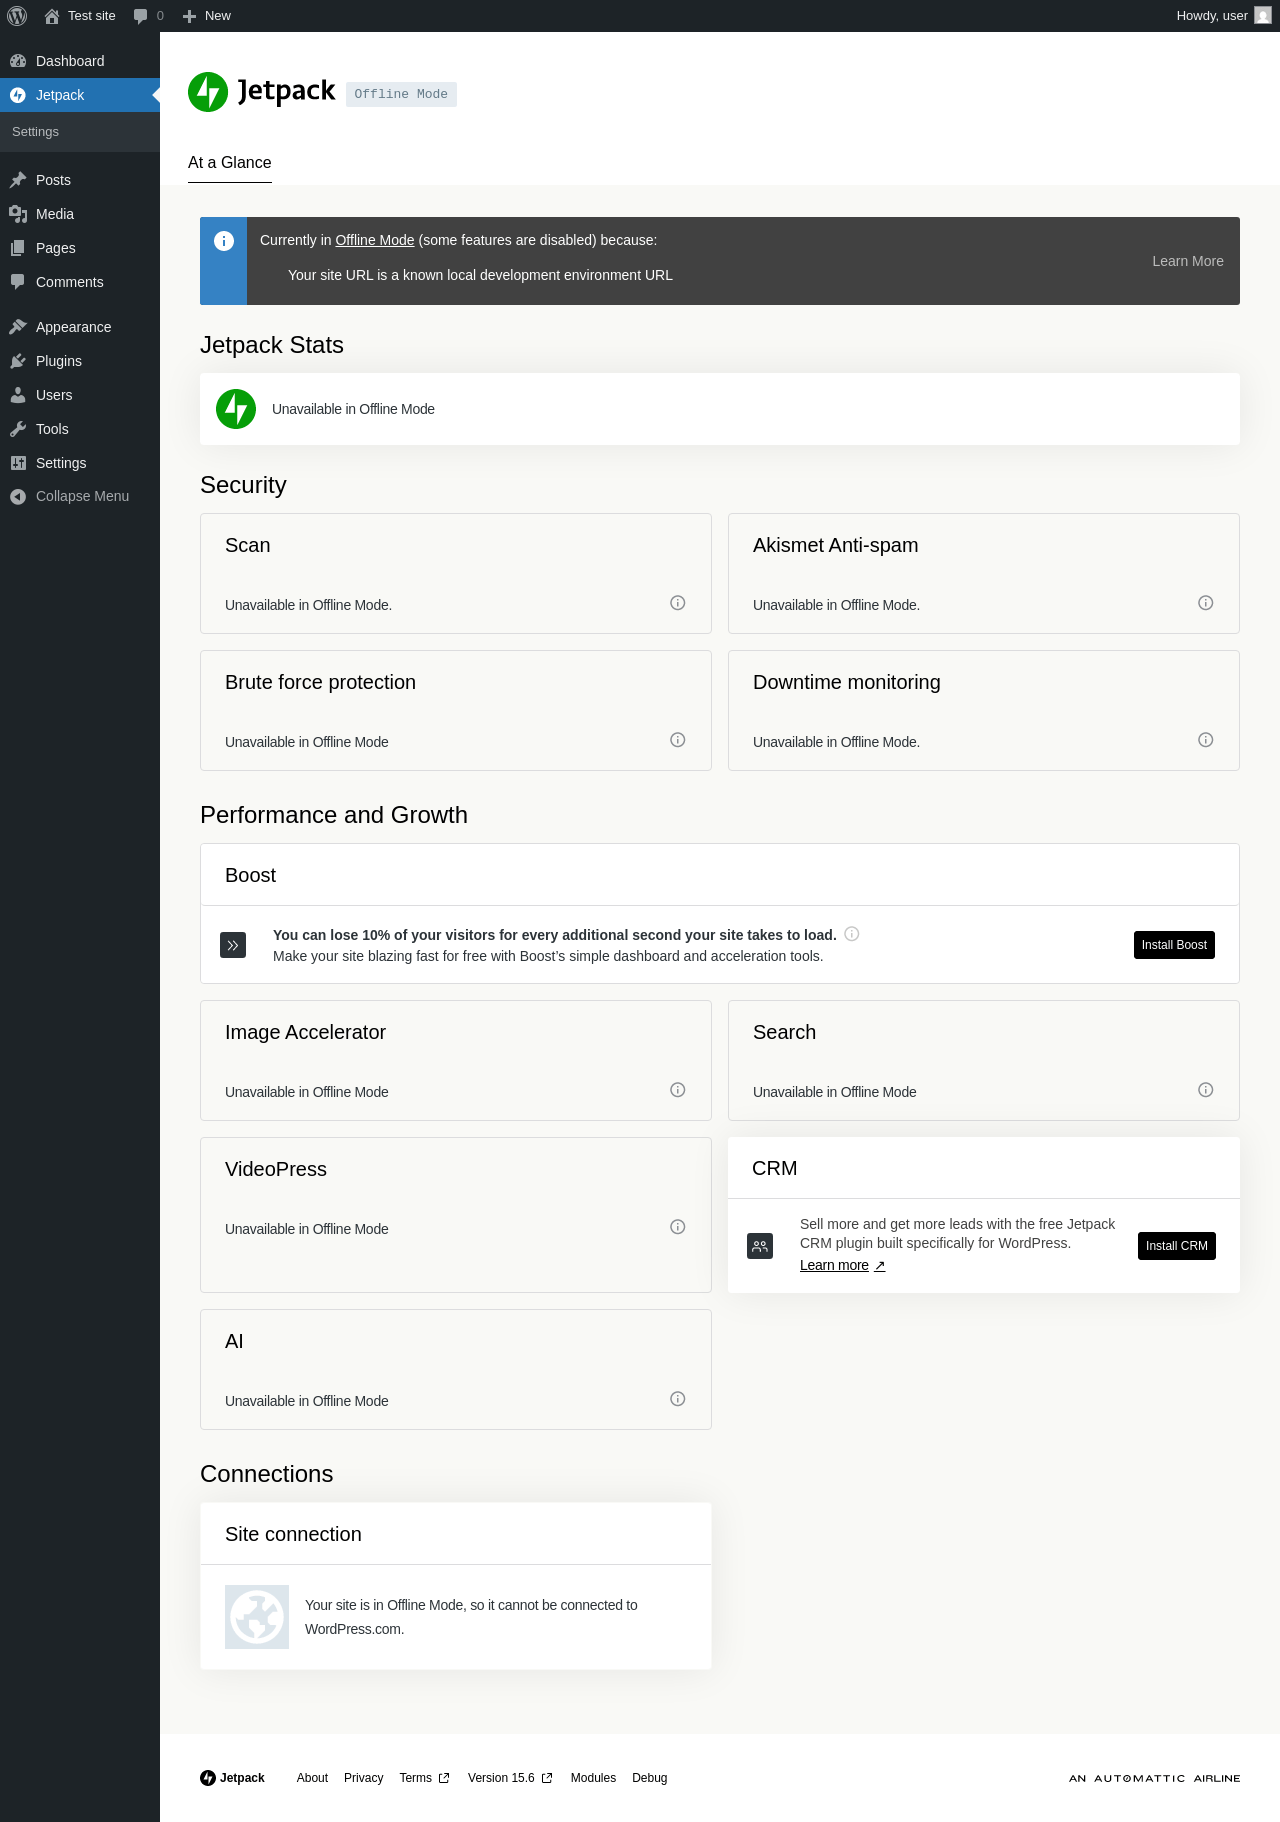The image size is (1280, 1822).
Task: Open Jetpack Settings submenu item
Action: pos(36,132)
